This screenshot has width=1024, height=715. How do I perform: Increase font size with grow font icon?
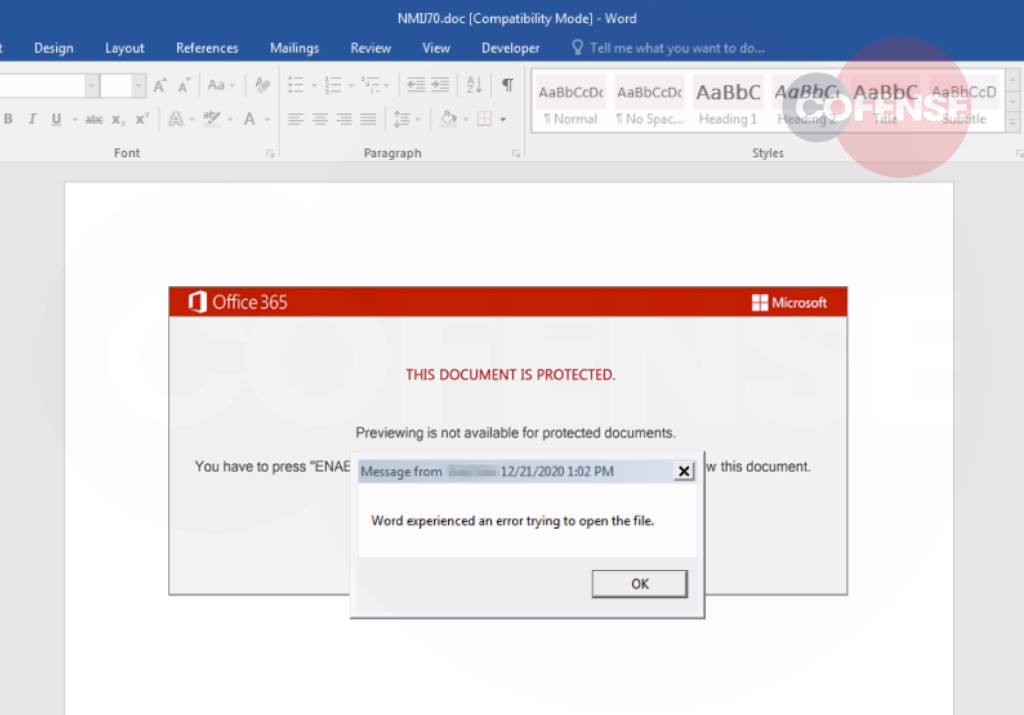click(x=160, y=86)
